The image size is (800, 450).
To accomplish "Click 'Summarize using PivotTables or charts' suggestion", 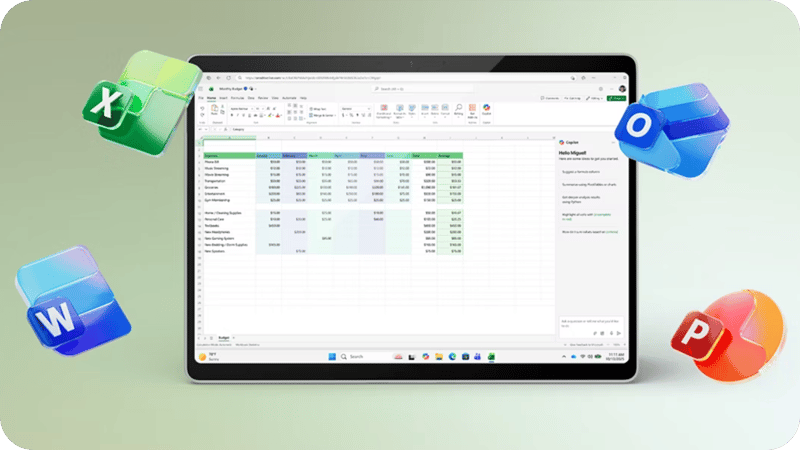I will [589, 184].
